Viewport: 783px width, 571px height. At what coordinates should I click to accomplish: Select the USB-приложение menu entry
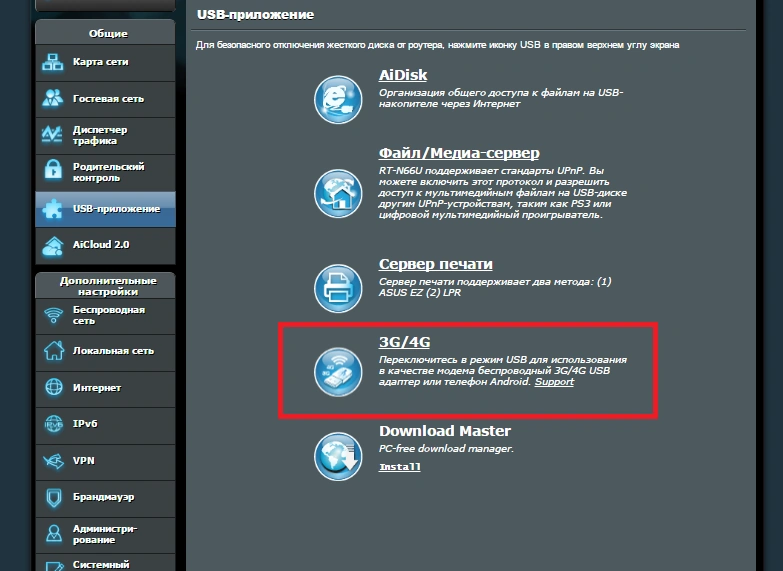(105, 209)
